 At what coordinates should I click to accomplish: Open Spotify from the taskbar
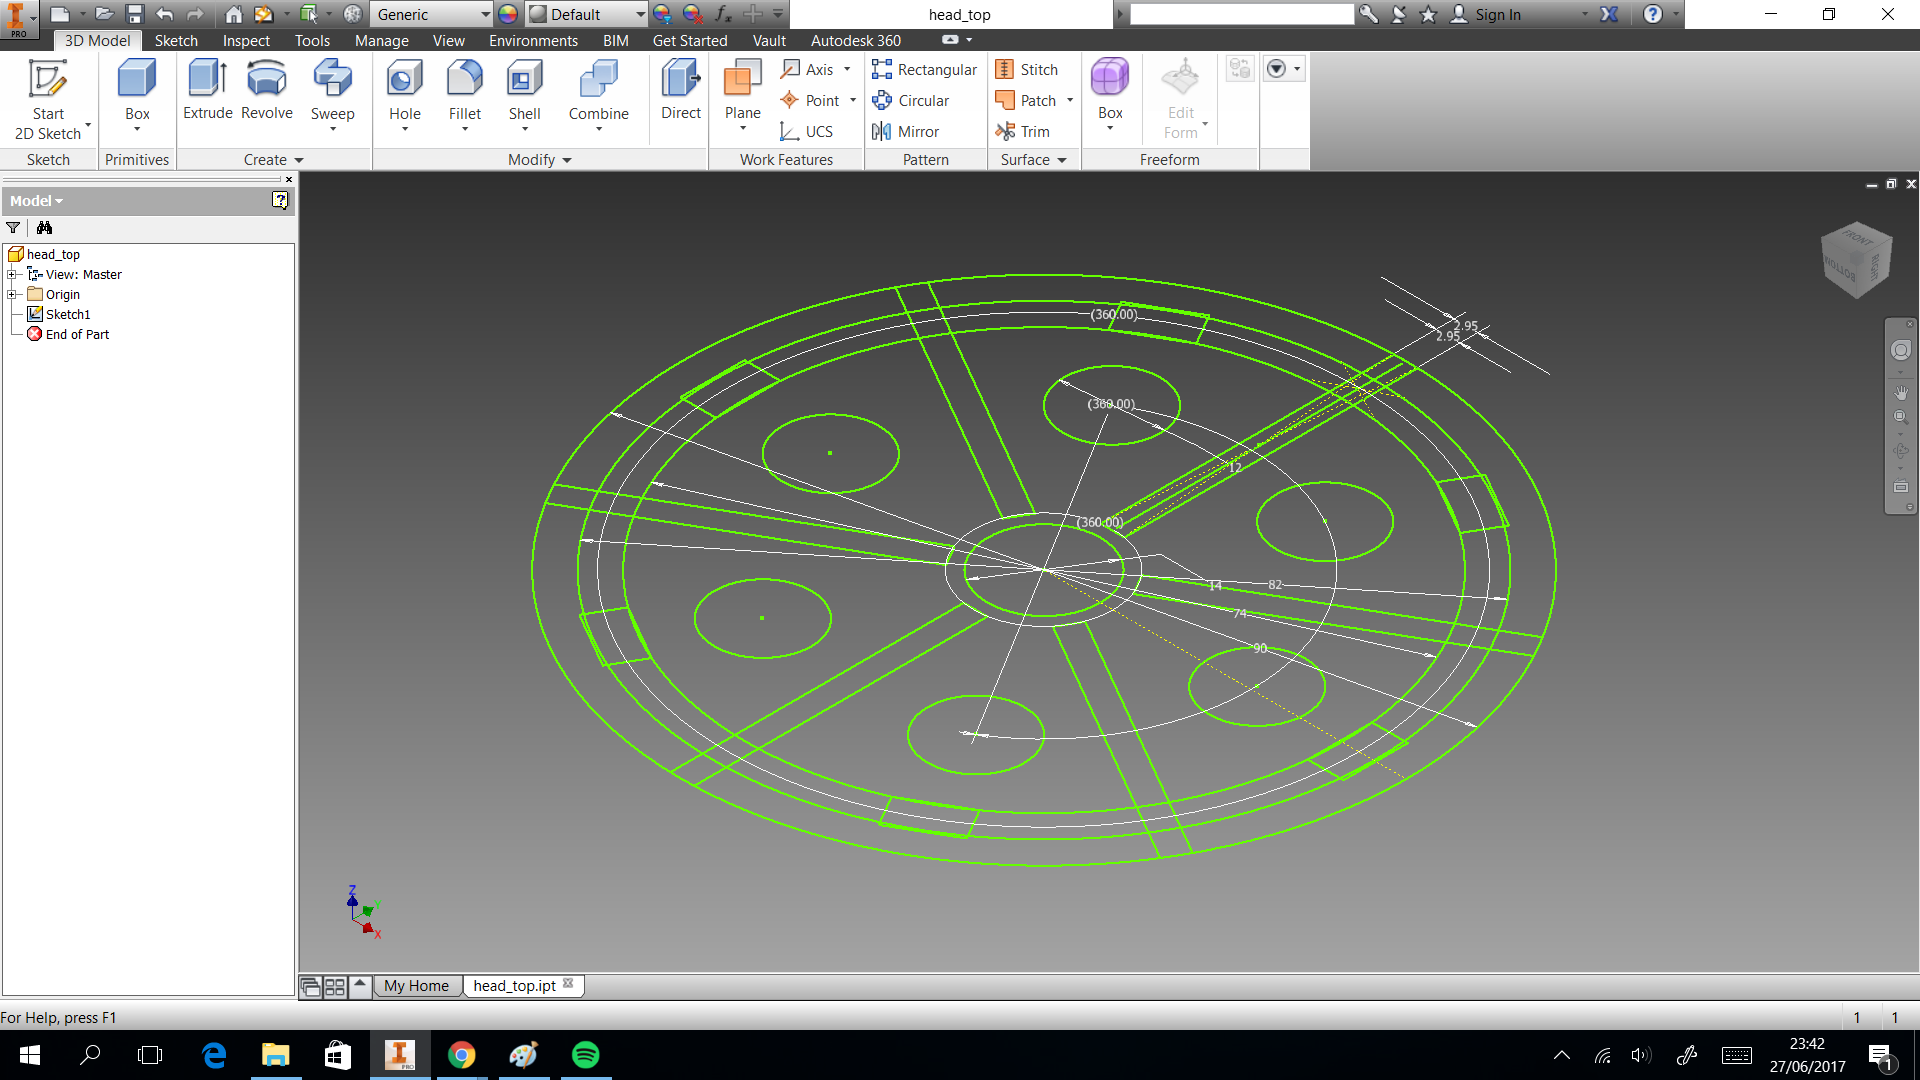coord(586,1055)
